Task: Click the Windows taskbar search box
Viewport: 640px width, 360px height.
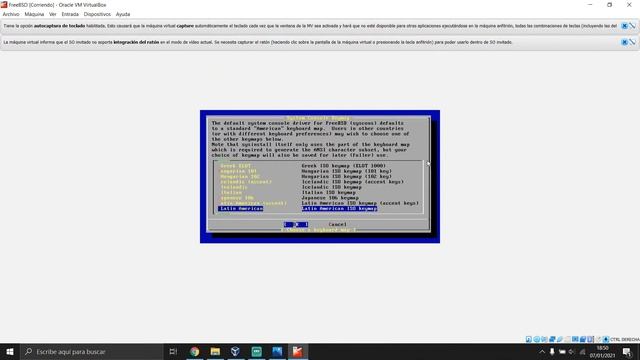Action: 92,351
